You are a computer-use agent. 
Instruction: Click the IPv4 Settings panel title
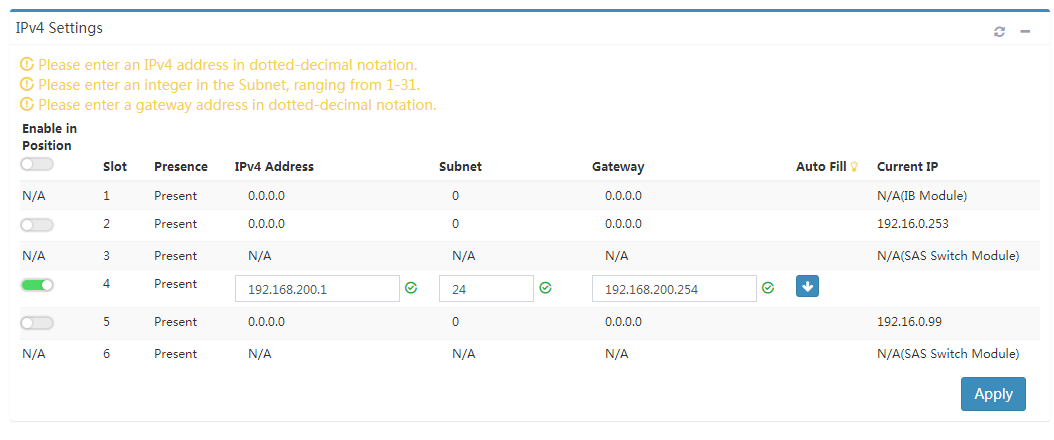tap(59, 28)
